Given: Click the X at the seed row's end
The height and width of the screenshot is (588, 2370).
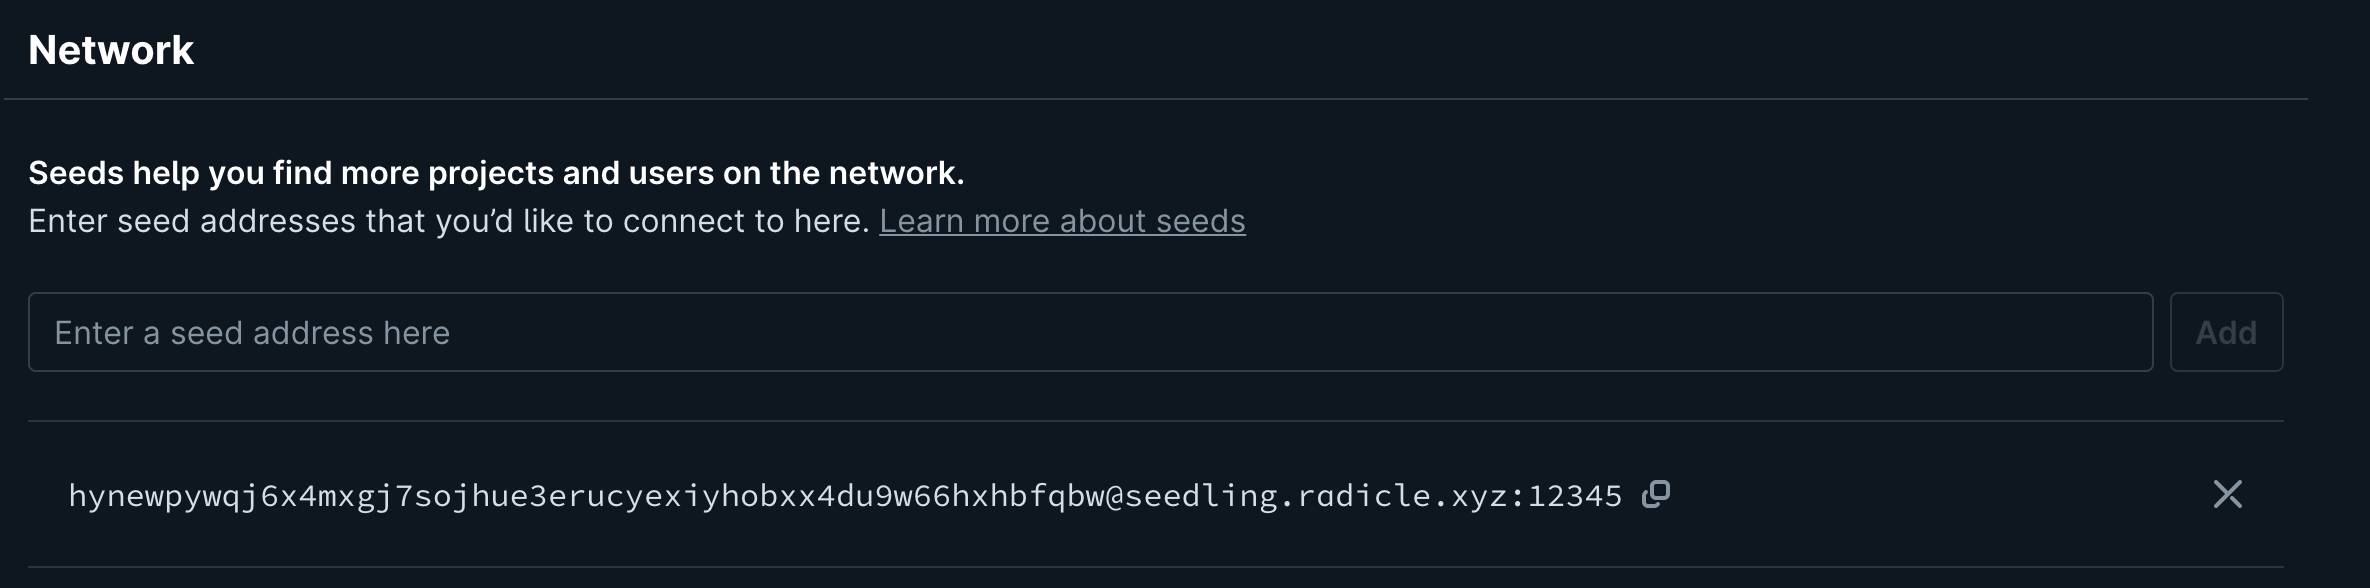Looking at the screenshot, I should (x=2227, y=494).
